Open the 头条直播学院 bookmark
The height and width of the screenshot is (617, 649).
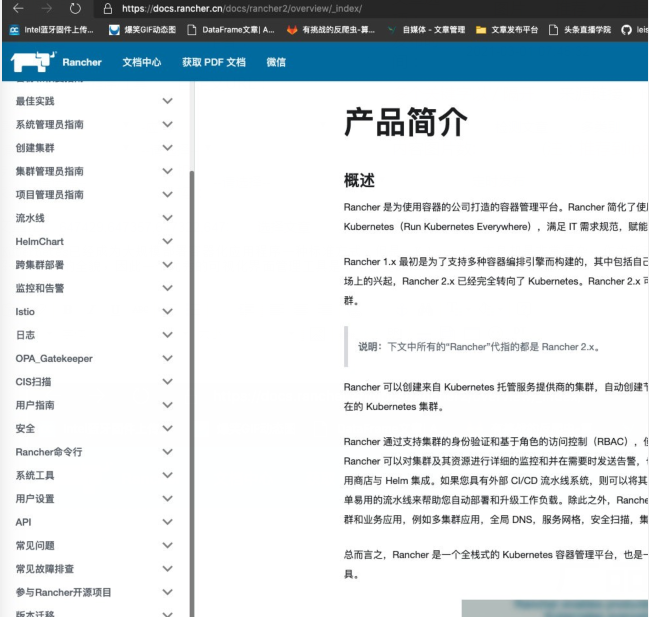click(579, 30)
